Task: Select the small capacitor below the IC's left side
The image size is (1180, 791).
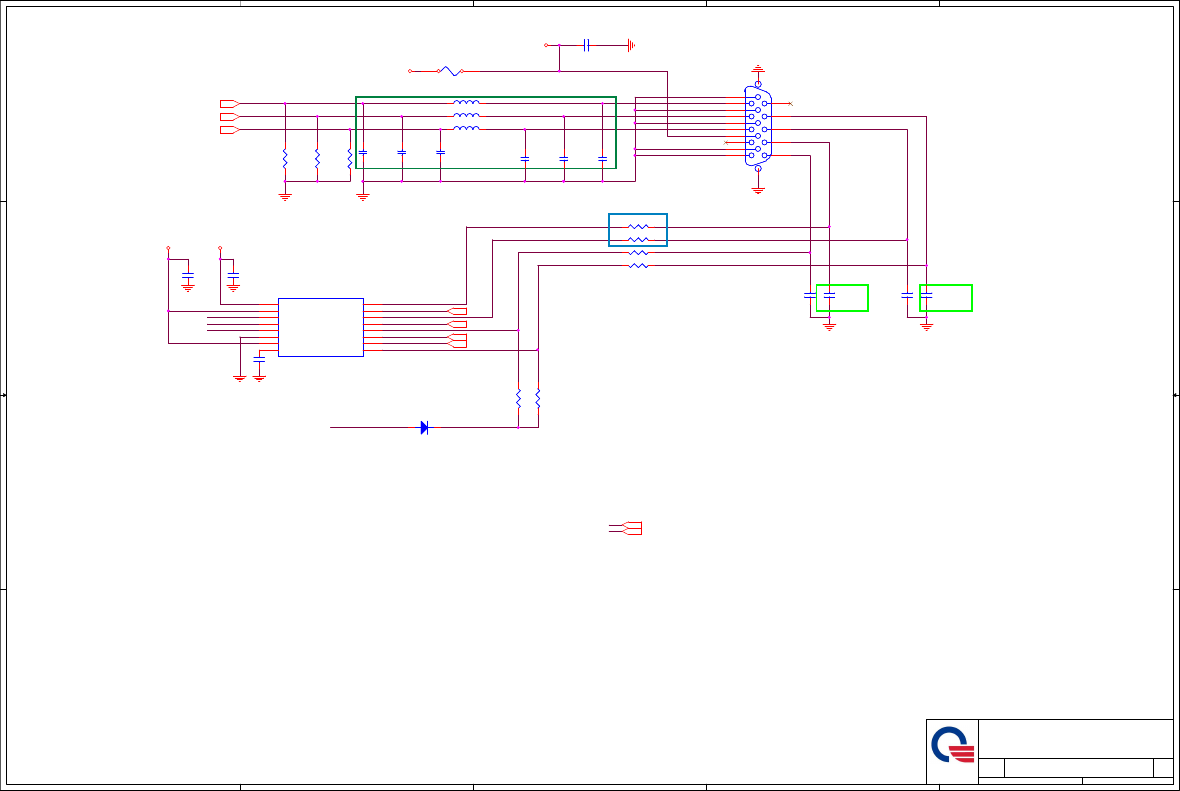Action: click(x=259, y=360)
